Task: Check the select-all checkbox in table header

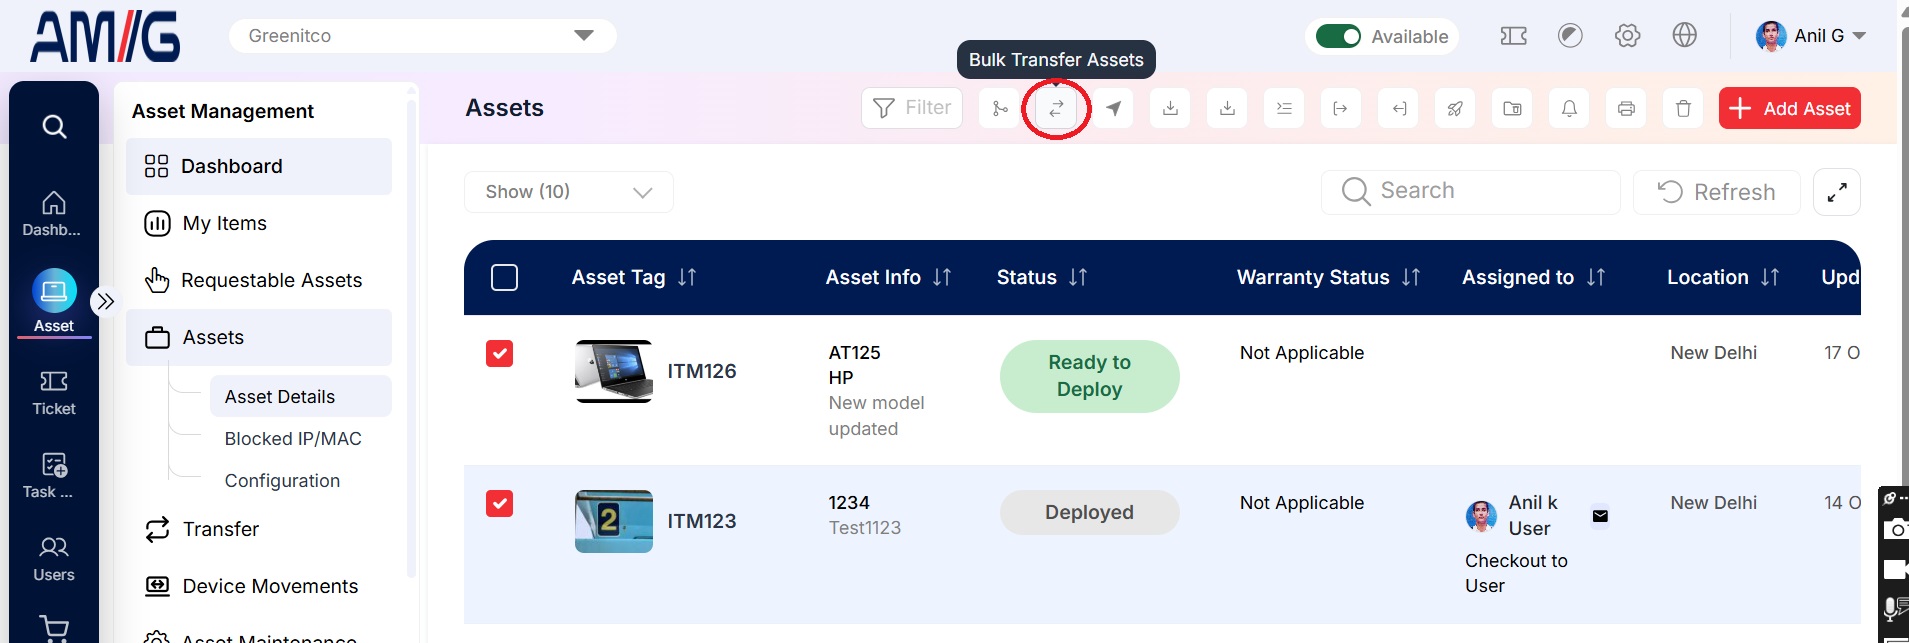Action: [505, 277]
